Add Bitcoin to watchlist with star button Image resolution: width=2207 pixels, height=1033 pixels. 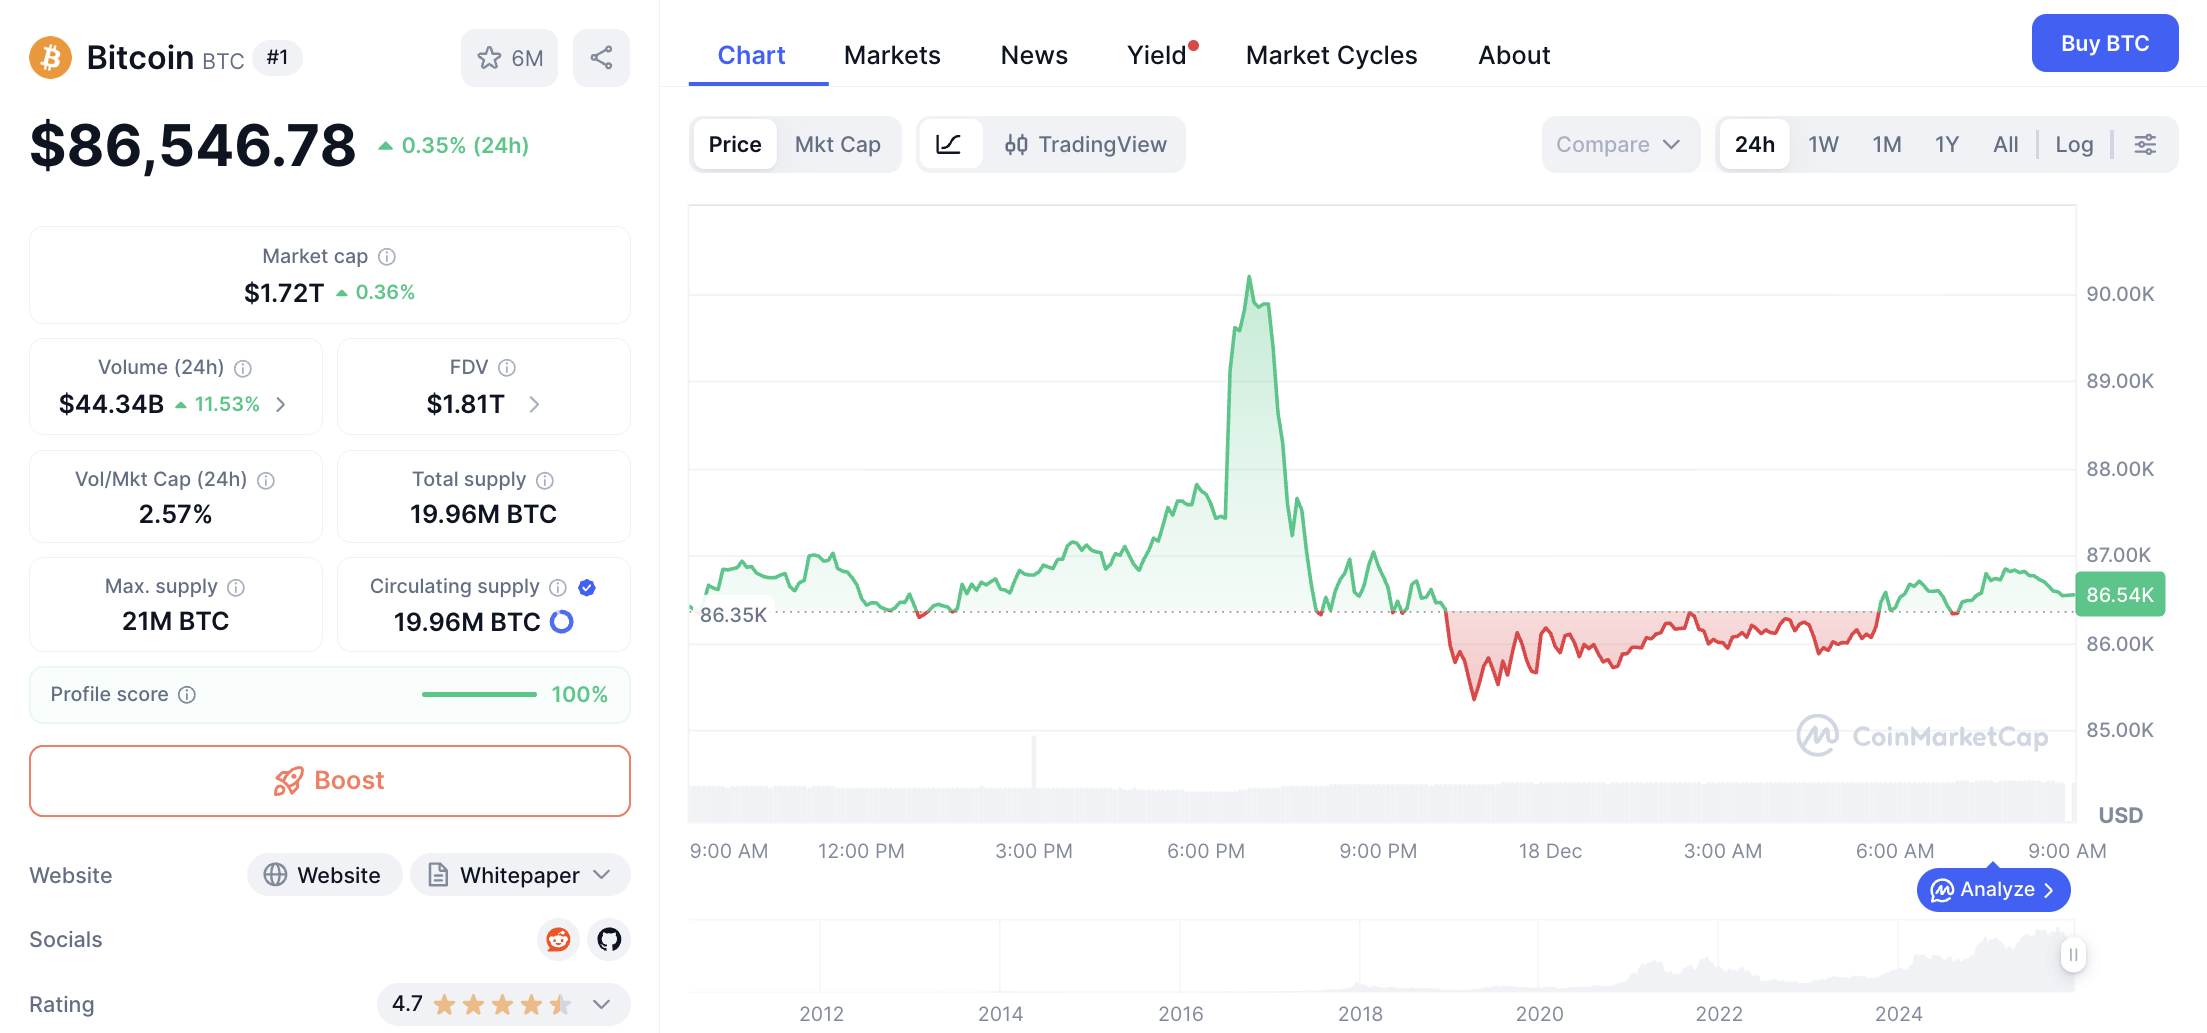(x=509, y=58)
